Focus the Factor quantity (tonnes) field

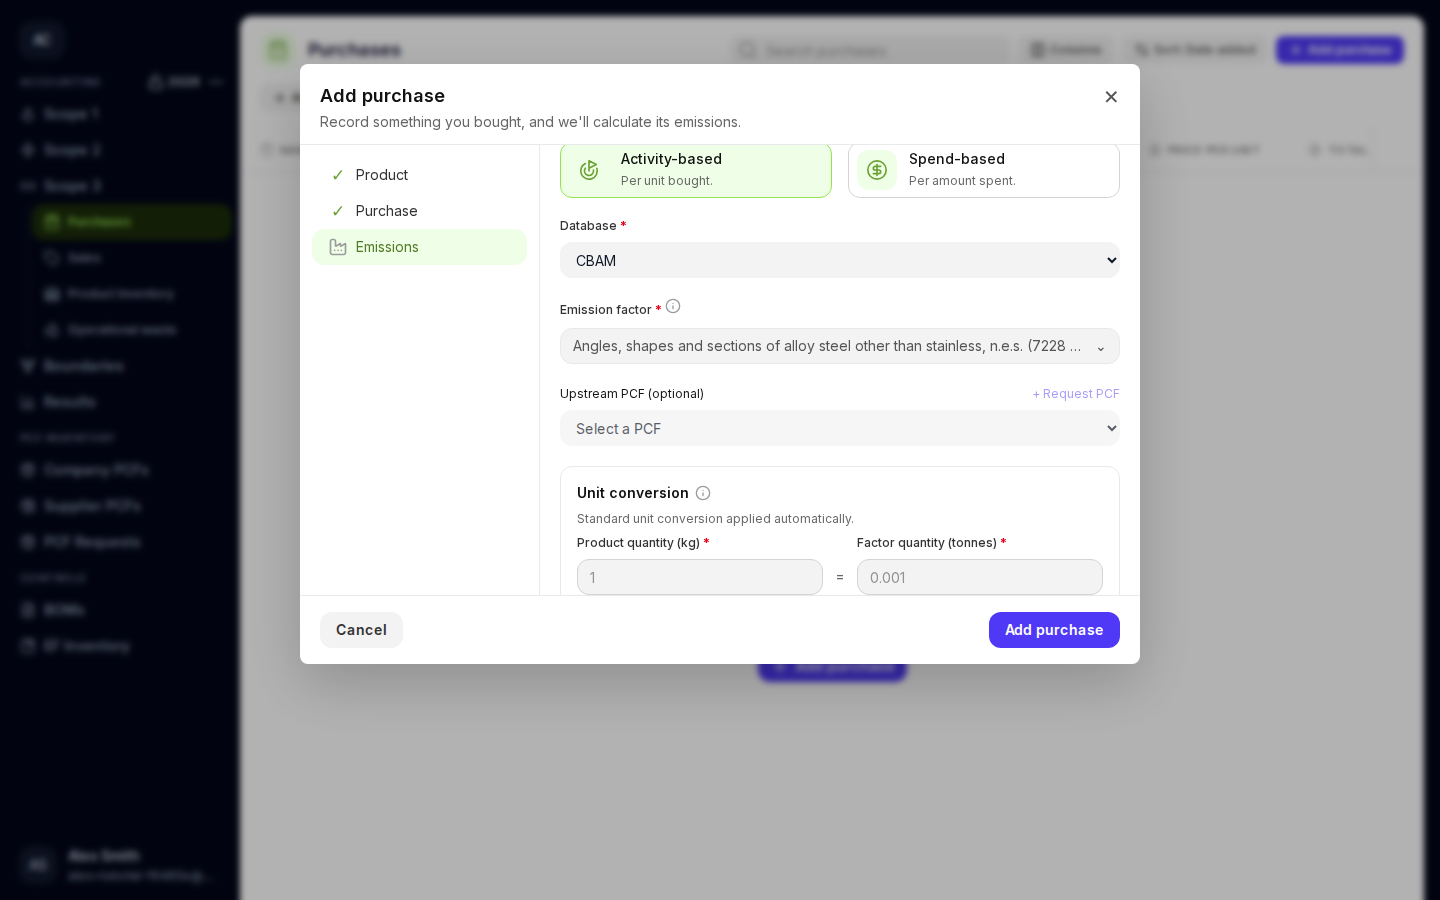point(980,577)
